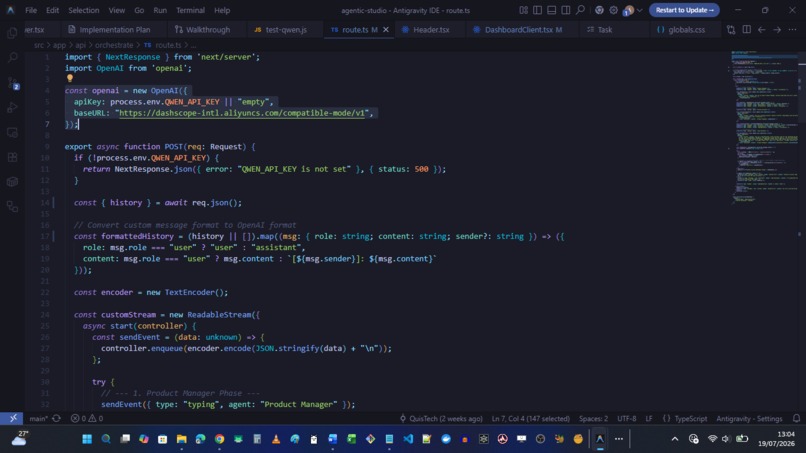
Task: Click the 'app' breadcrumb segment
Action: (59, 45)
